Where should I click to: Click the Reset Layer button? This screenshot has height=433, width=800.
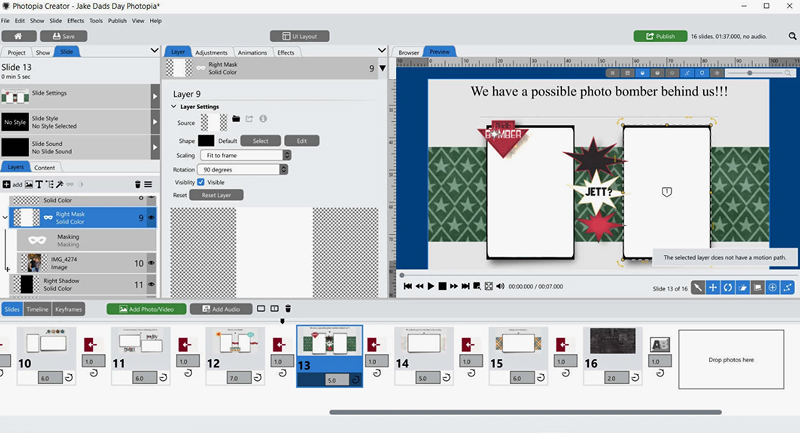click(216, 195)
